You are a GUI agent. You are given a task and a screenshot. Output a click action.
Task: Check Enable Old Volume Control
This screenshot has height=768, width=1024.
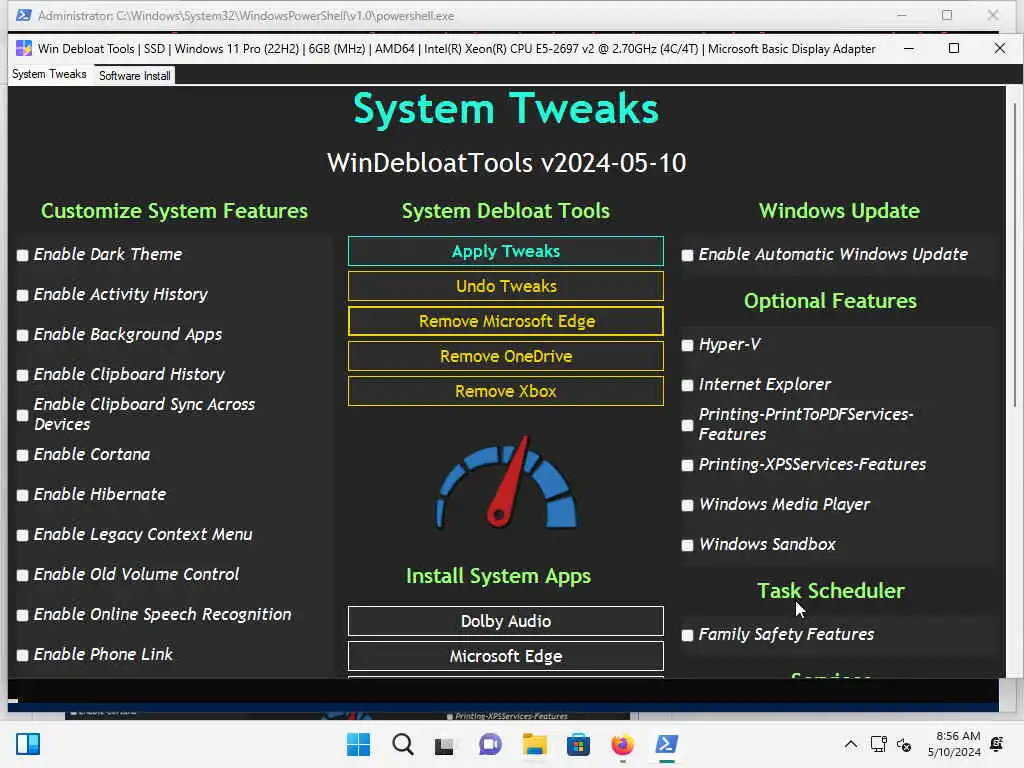pyautogui.click(x=22, y=575)
